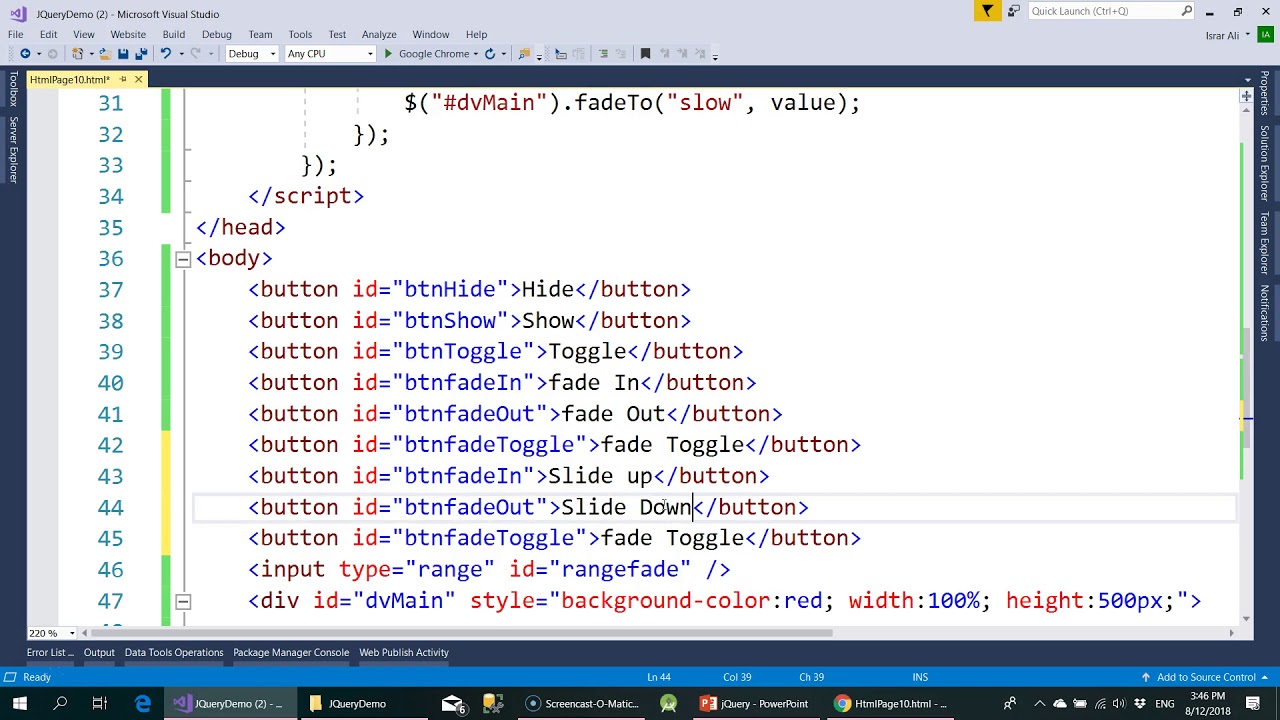Click the yellow notifications filter flag icon
Image resolution: width=1280 pixels, height=720 pixels.
click(x=987, y=11)
